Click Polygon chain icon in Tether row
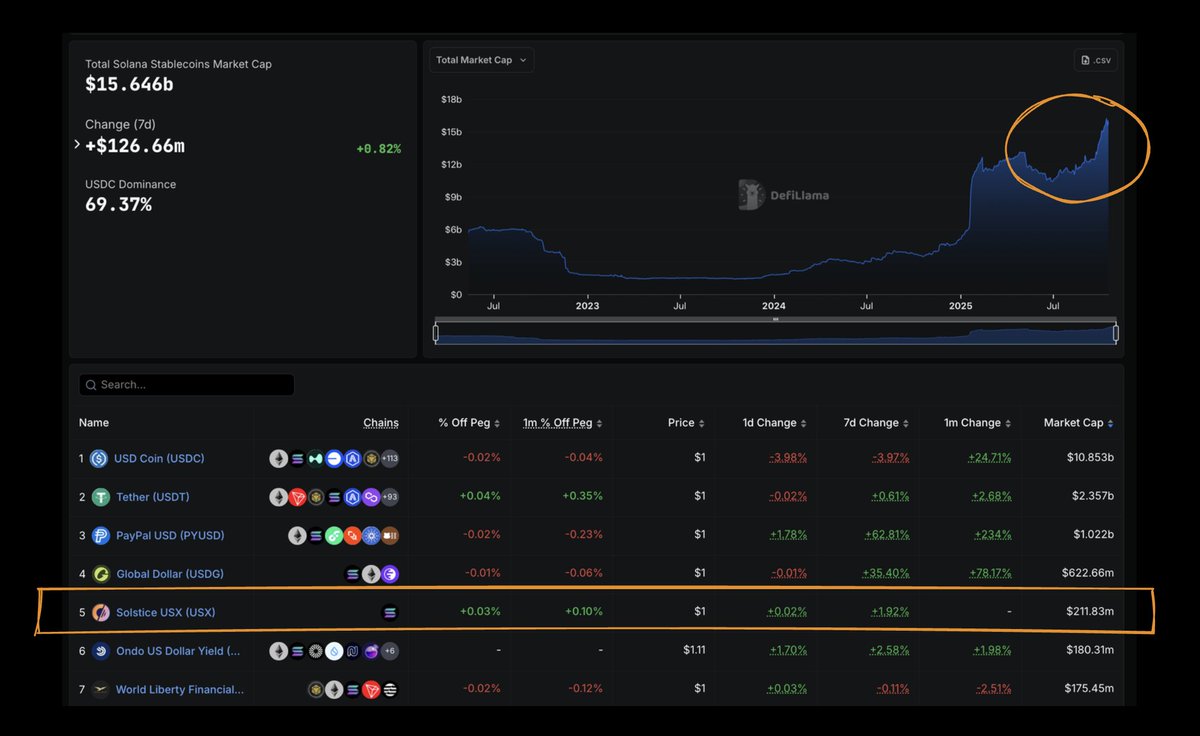Image resolution: width=1200 pixels, height=736 pixels. 371,497
